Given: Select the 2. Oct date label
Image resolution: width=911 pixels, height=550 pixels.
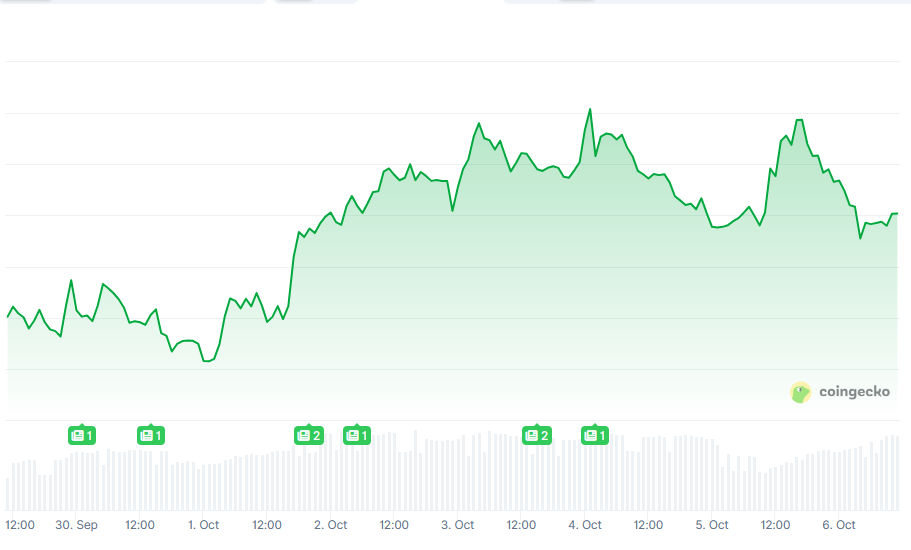Looking at the screenshot, I should click(x=330, y=525).
